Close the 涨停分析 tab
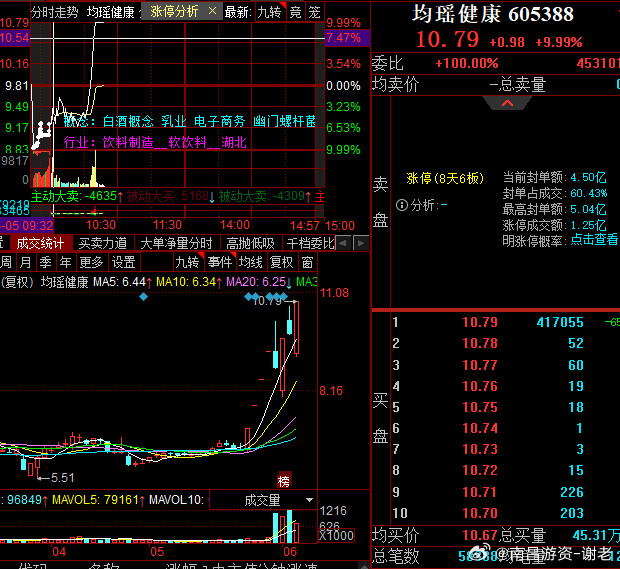Screen dimensions: 620x569 point(212,11)
